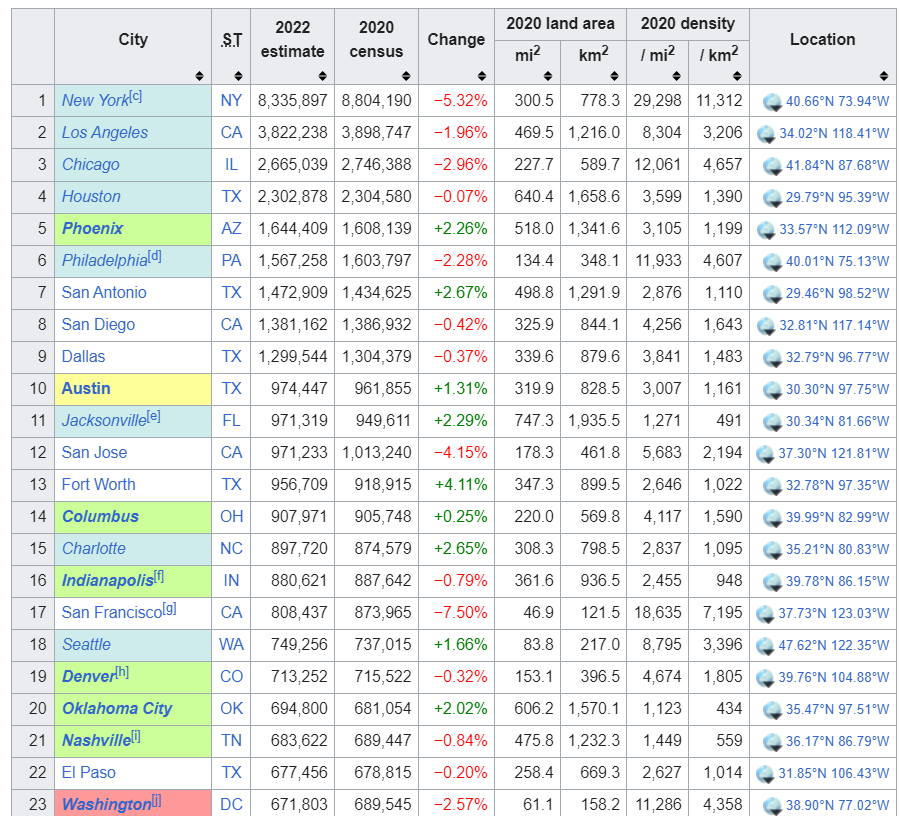Image resolution: width=902 pixels, height=816 pixels.
Task: Select Fort Worth's change value +4.11%
Action: click(461, 485)
